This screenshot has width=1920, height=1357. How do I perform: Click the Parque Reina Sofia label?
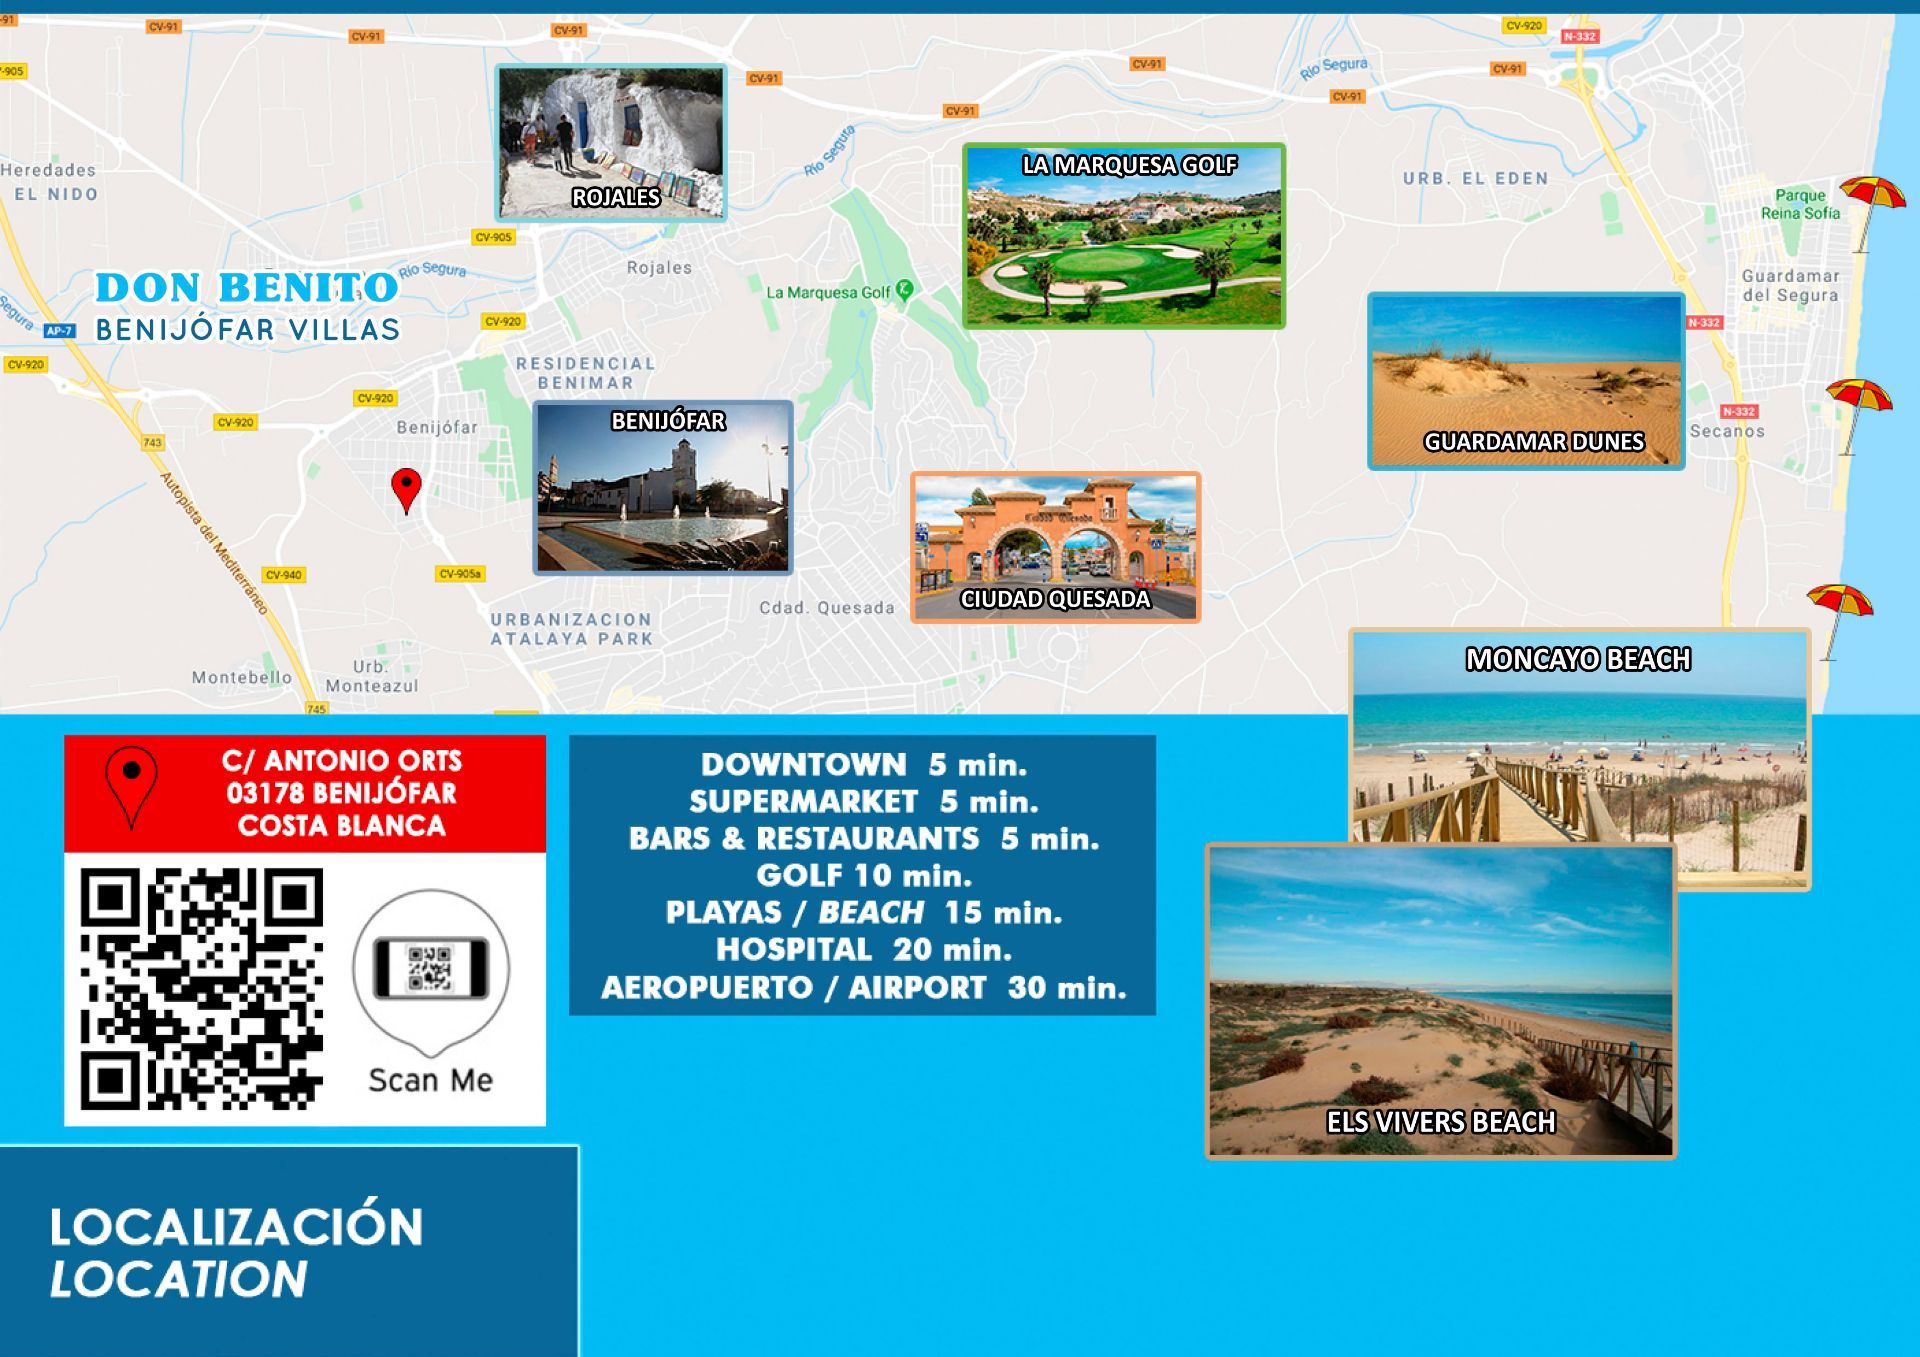click(x=1801, y=204)
